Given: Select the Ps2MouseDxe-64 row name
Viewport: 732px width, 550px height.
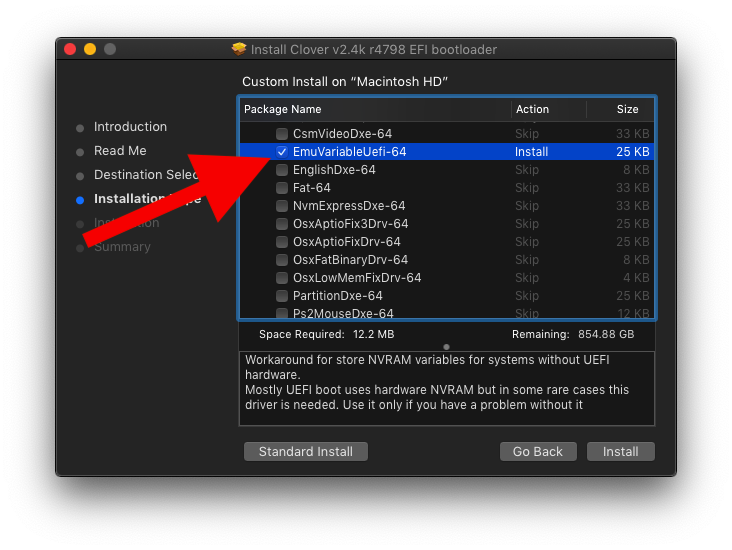Looking at the screenshot, I should tap(343, 313).
